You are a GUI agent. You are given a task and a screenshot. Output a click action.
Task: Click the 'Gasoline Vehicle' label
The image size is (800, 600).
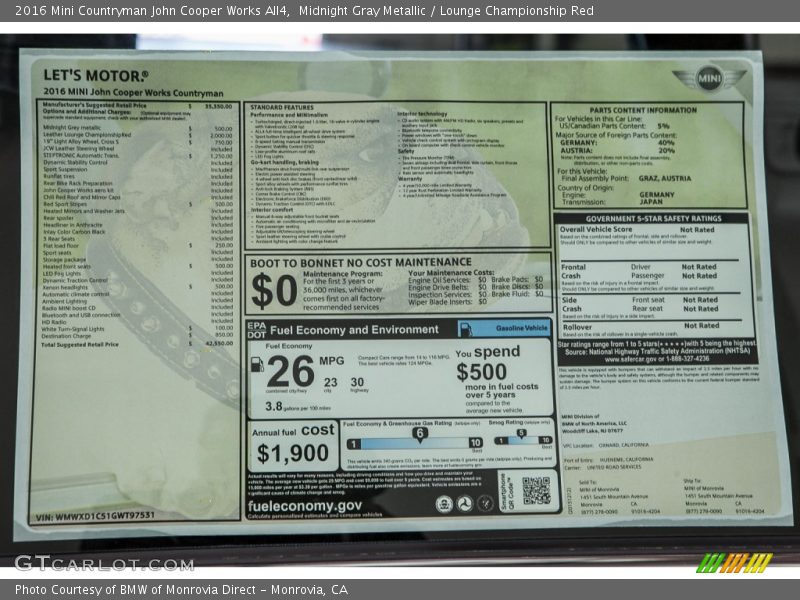click(521, 328)
